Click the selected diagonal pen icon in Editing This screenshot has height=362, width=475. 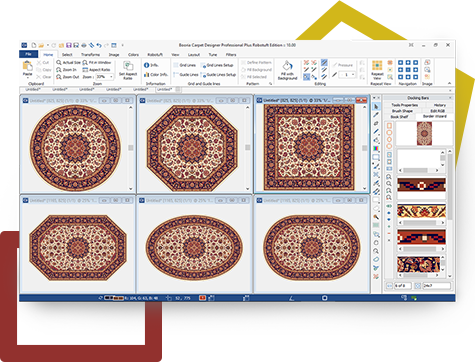click(324, 63)
